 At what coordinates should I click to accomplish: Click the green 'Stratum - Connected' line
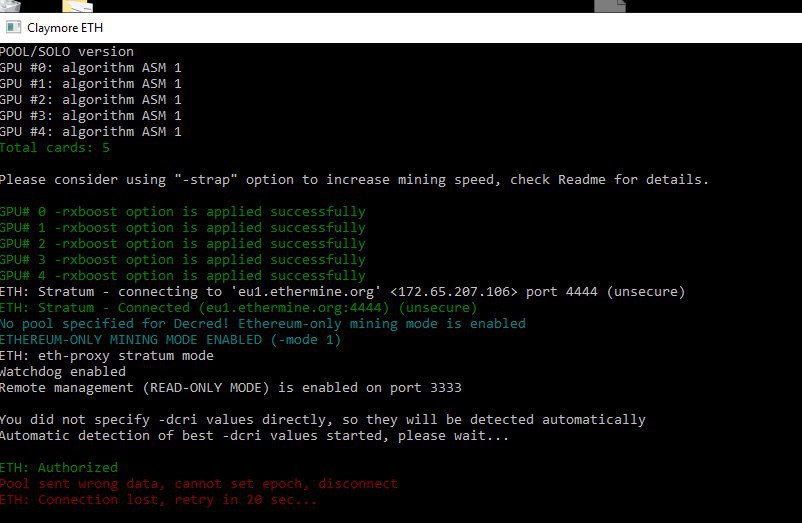(238, 308)
